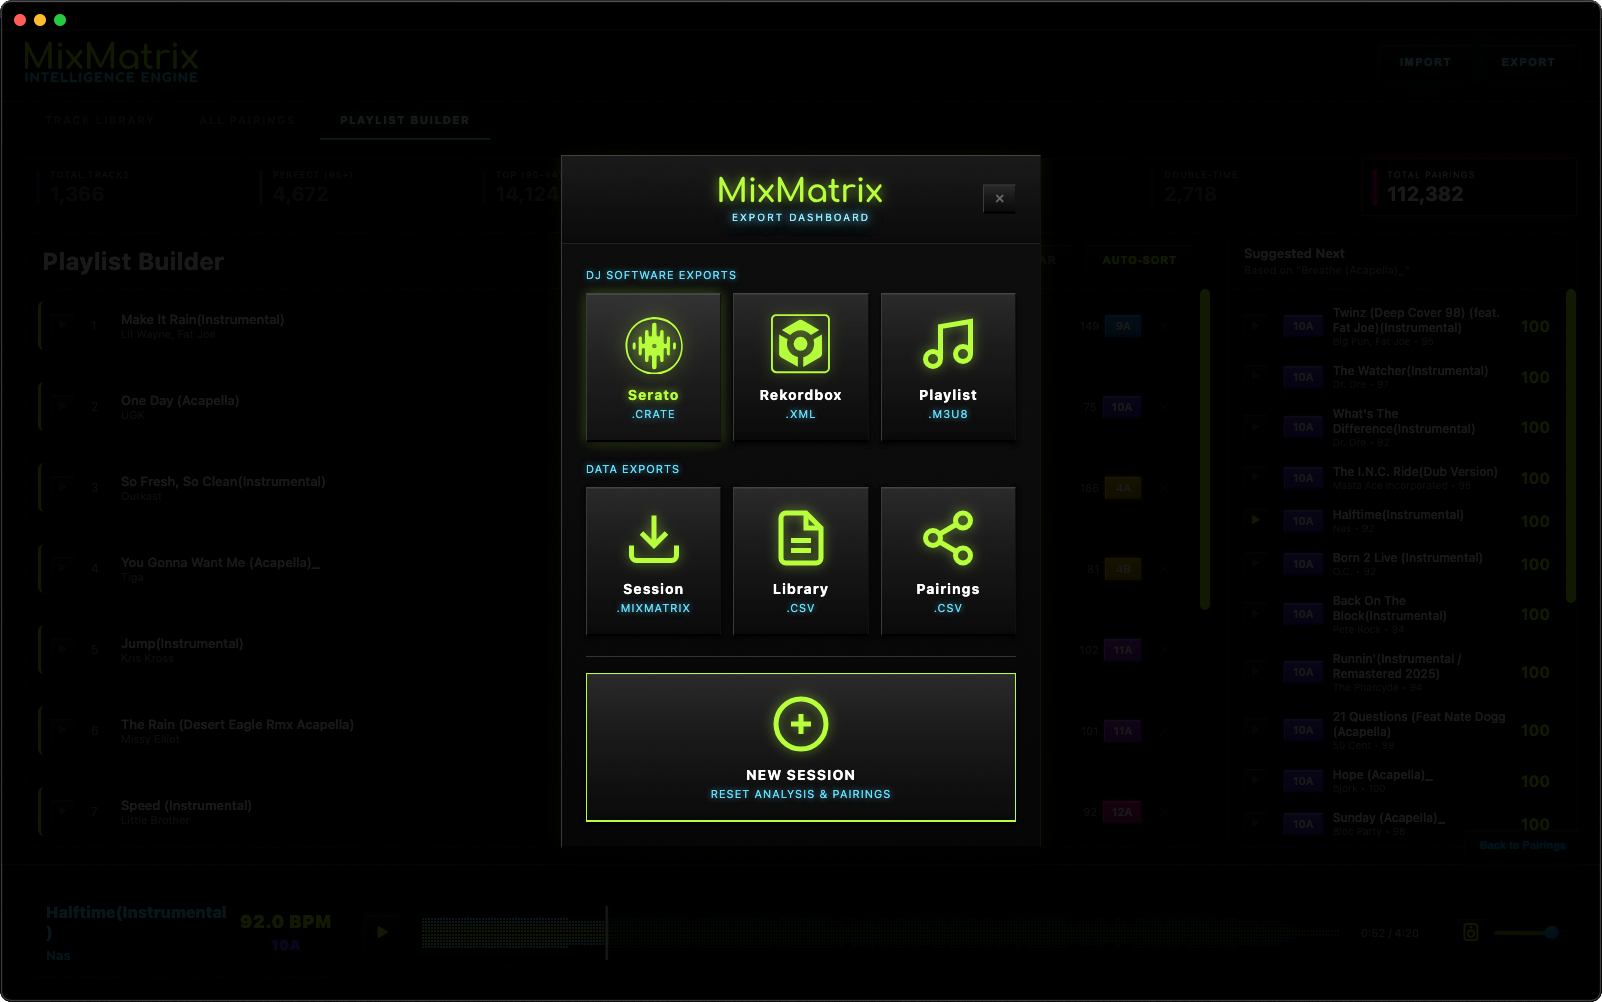The height and width of the screenshot is (1002, 1602).
Task: Play the Halftime(Instrumental) track at bottom
Action: (x=381, y=932)
